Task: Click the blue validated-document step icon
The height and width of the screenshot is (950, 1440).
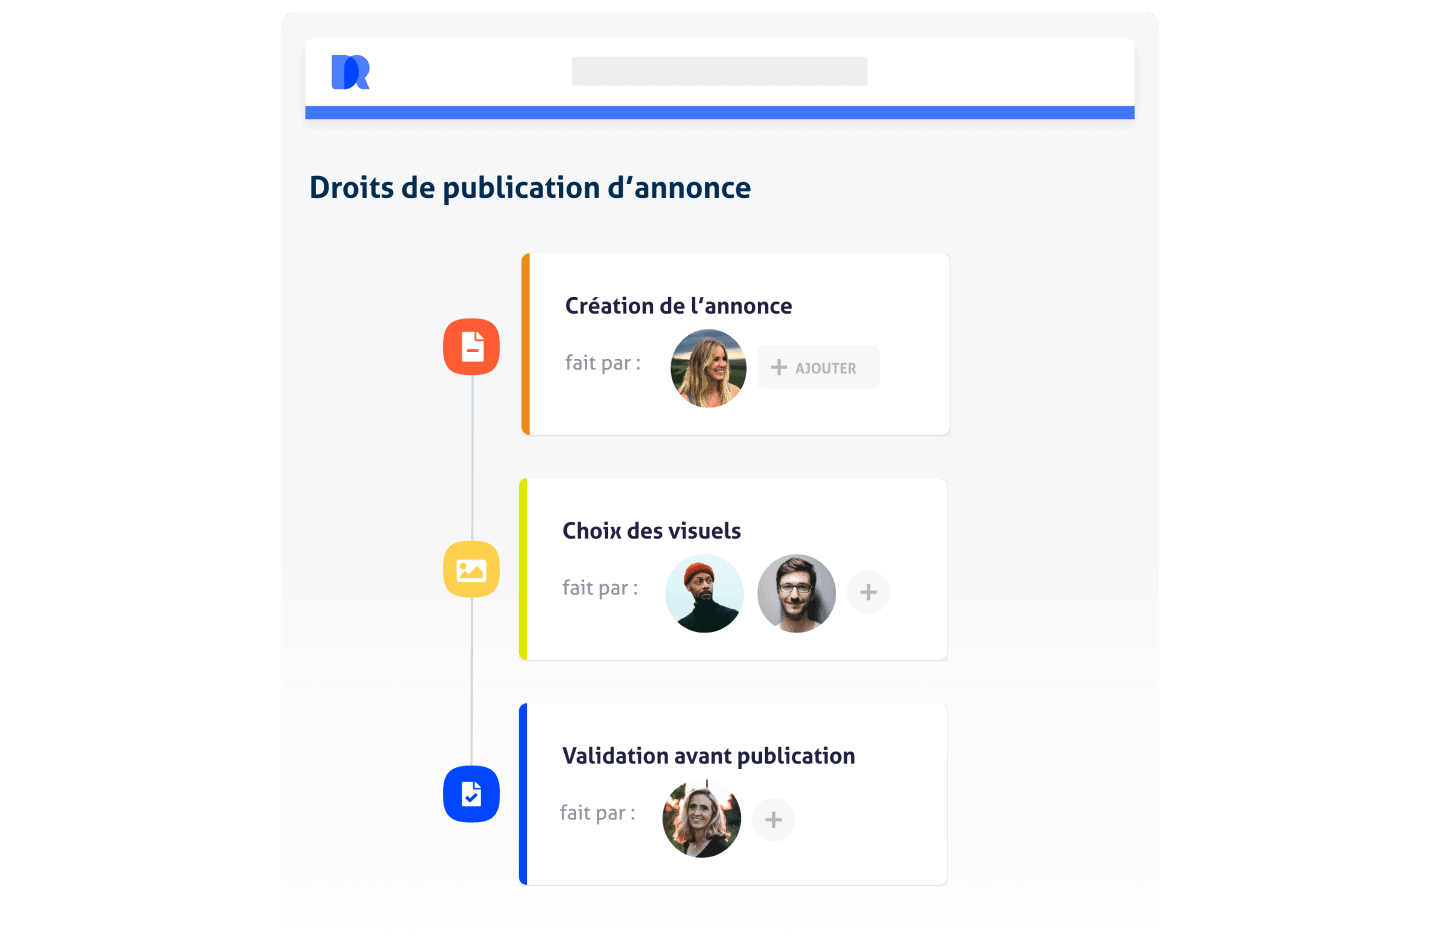Action: tap(471, 794)
